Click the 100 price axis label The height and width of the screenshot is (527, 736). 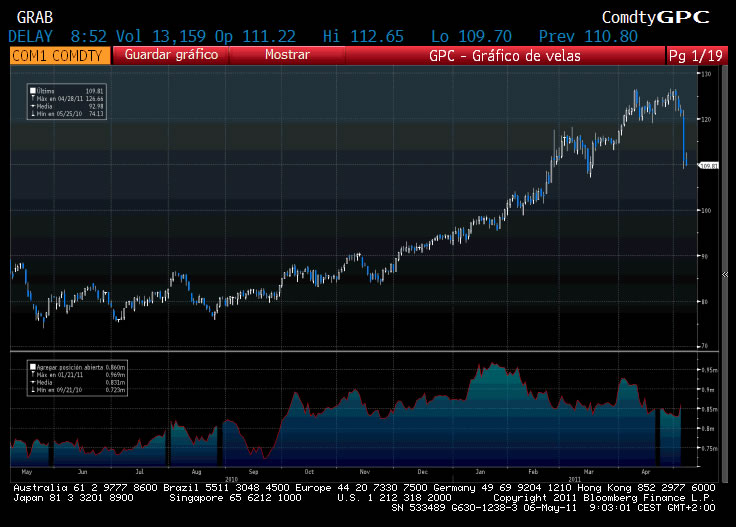706,211
